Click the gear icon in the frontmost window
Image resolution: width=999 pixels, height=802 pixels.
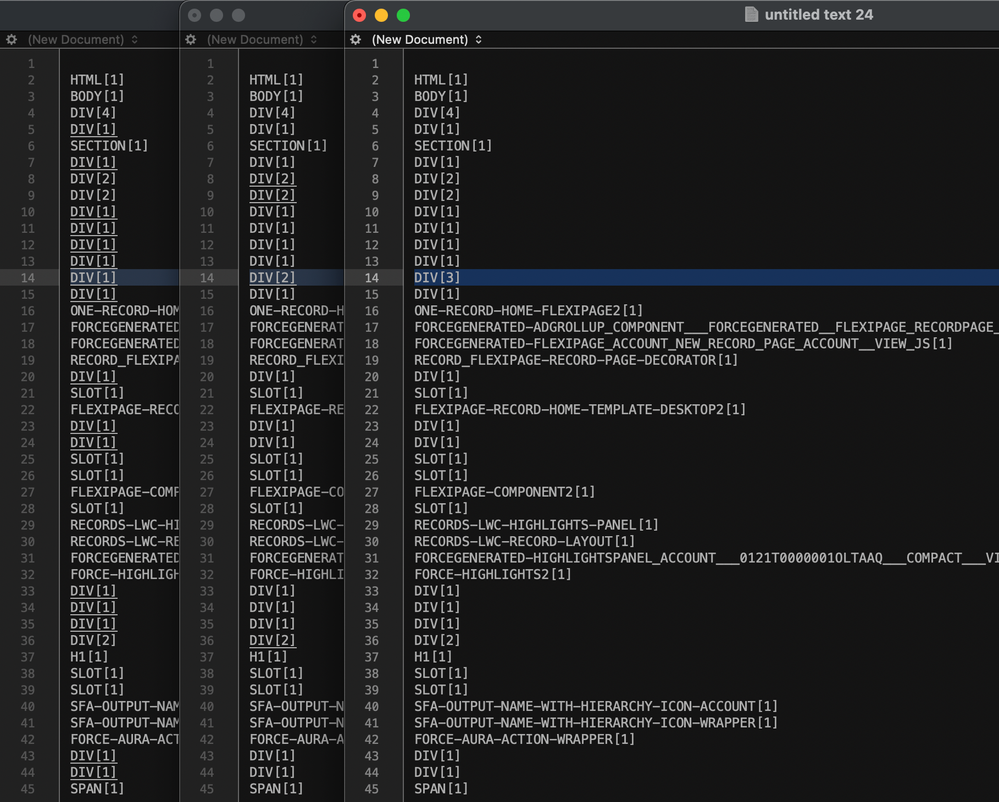[356, 40]
